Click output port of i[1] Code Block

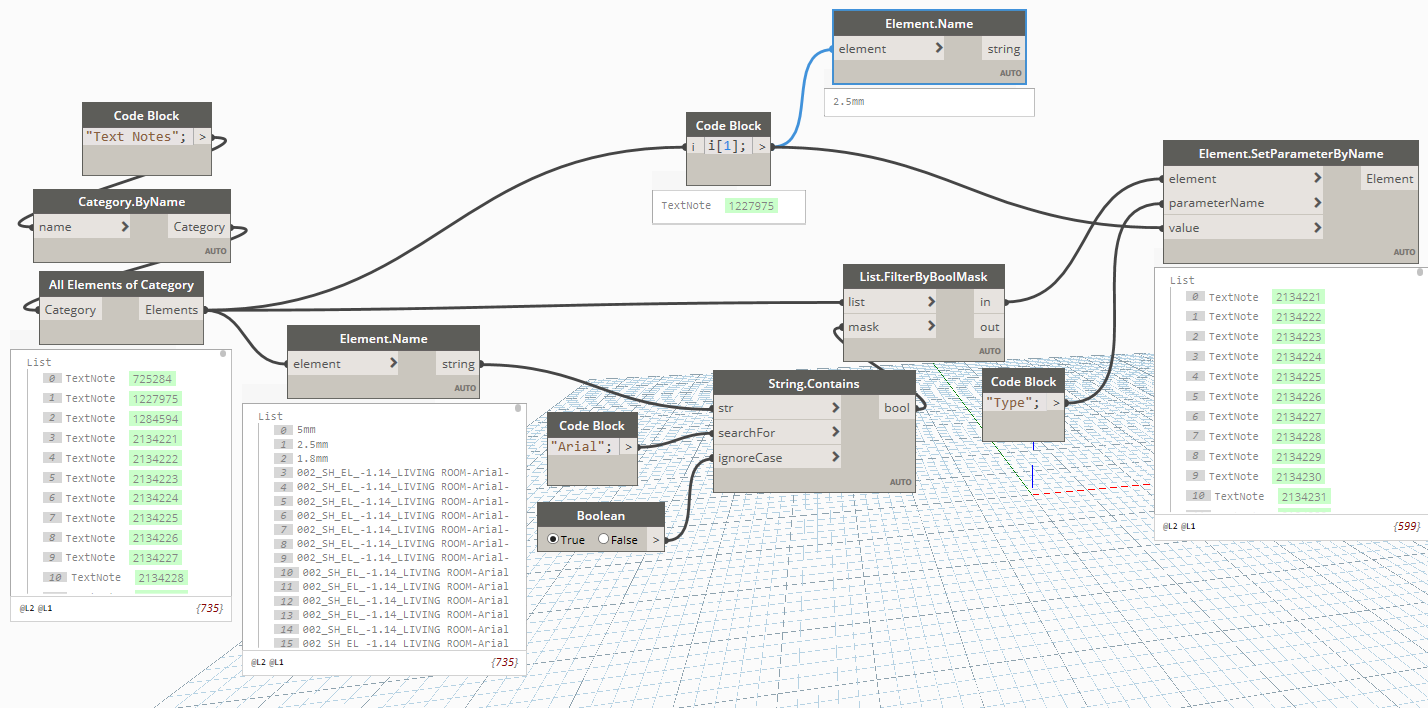click(761, 147)
